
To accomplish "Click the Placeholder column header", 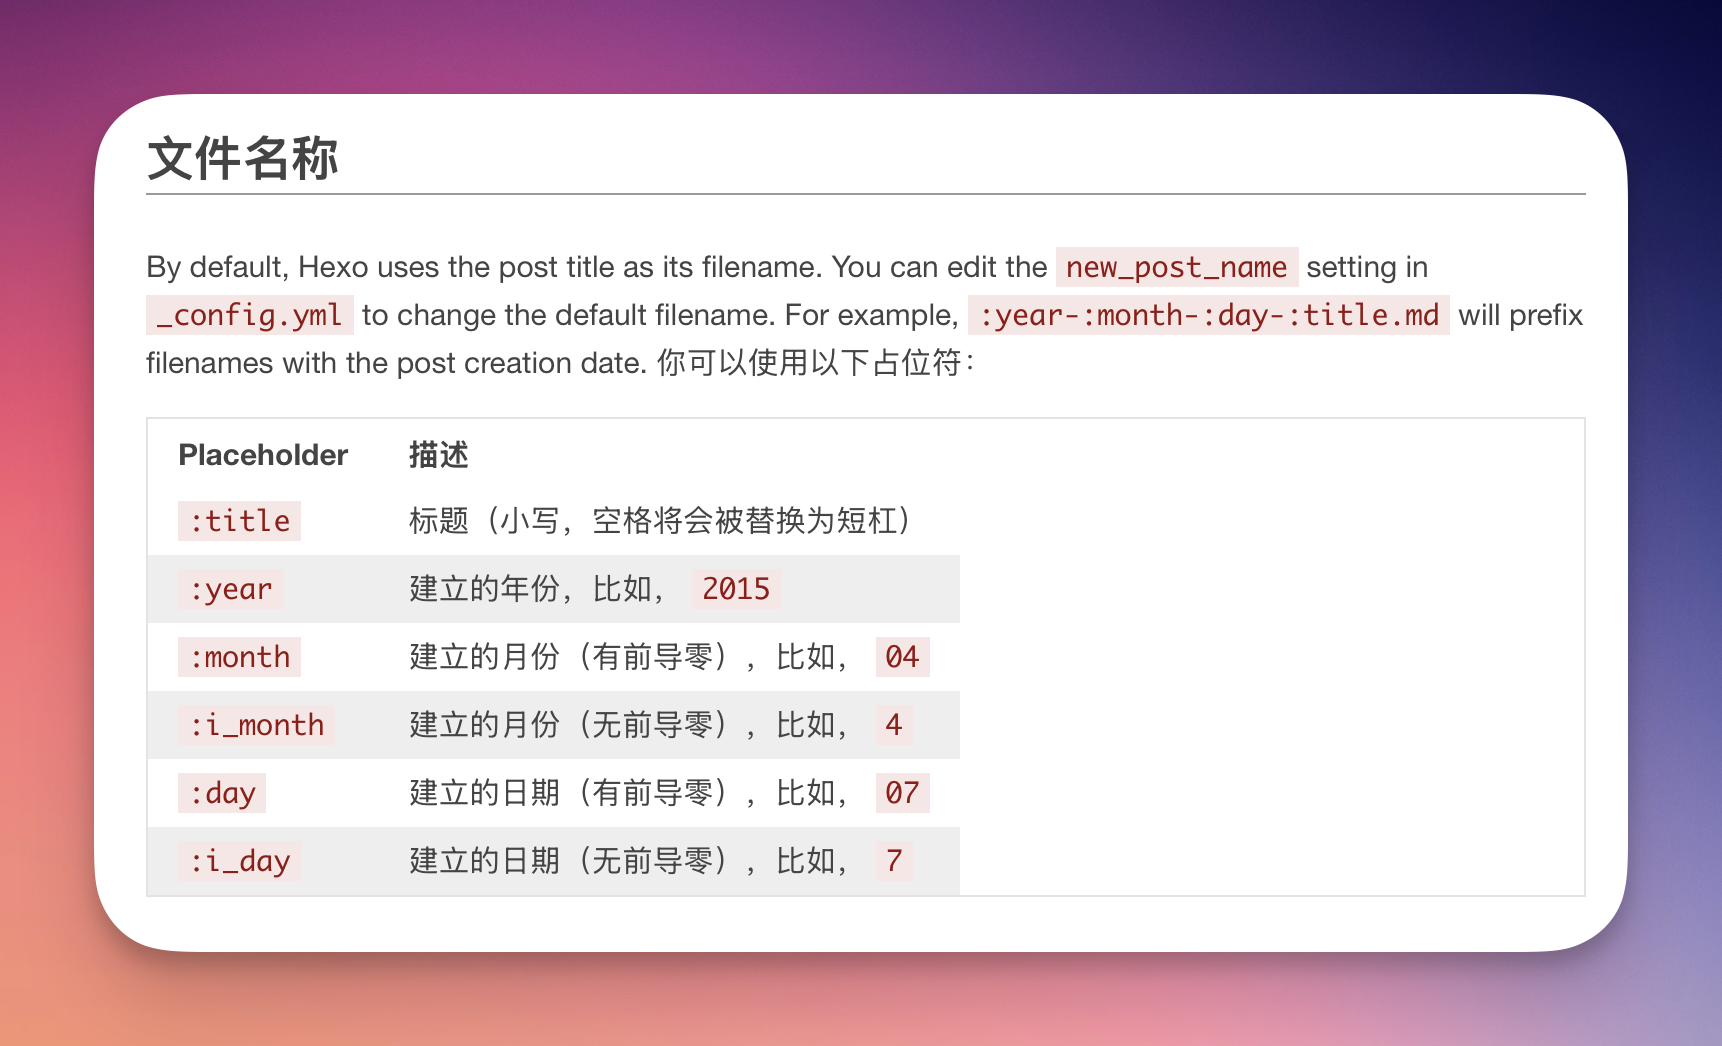I will pyautogui.click(x=263, y=455).
